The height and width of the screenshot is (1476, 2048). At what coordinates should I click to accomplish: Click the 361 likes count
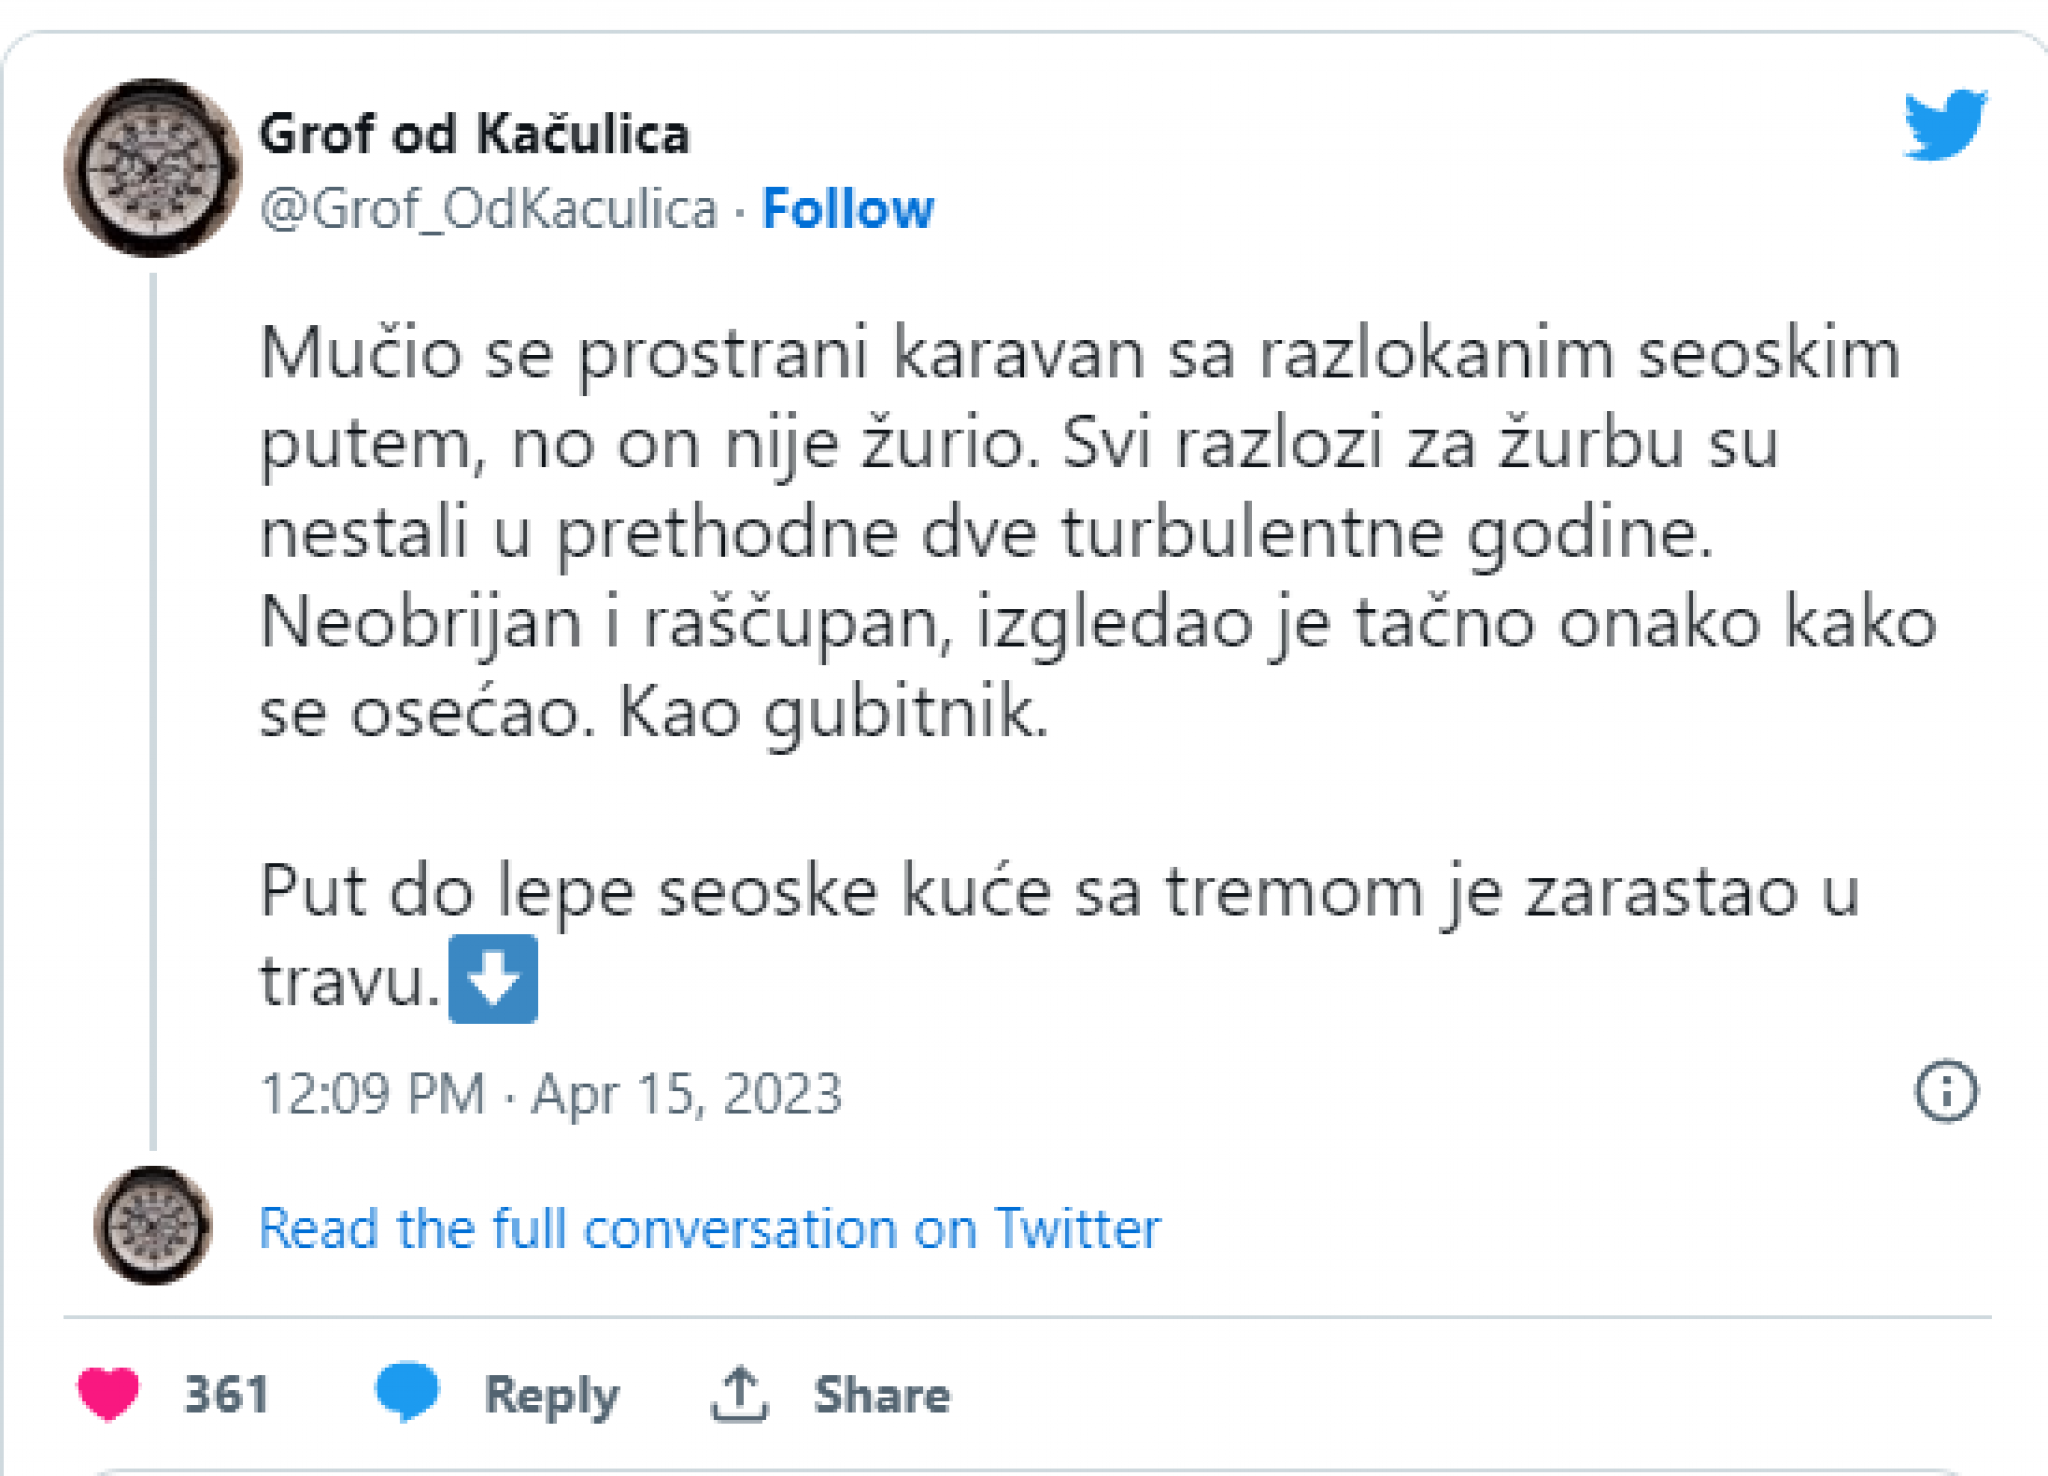point(228,1391)
